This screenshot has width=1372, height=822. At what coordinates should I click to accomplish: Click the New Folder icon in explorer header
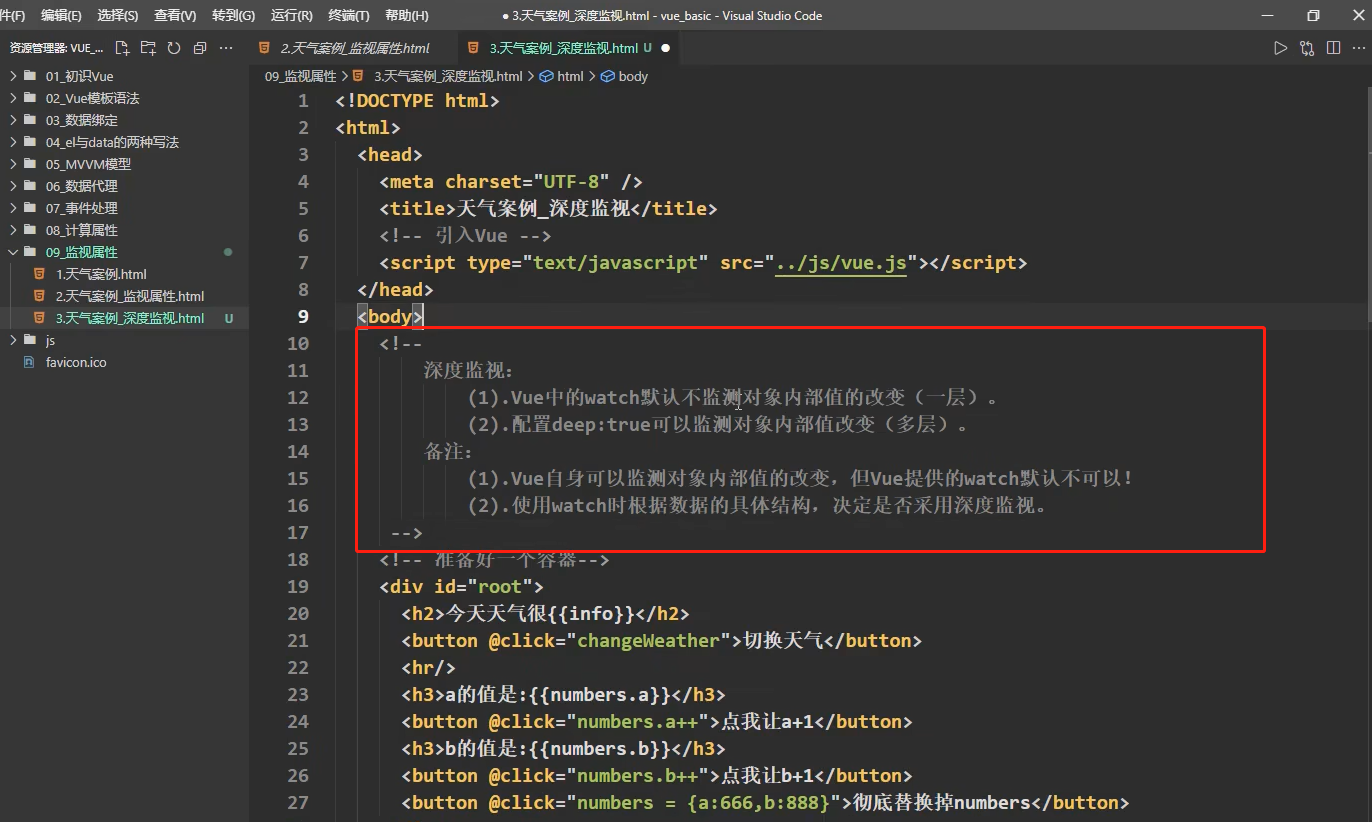[148, 48]
